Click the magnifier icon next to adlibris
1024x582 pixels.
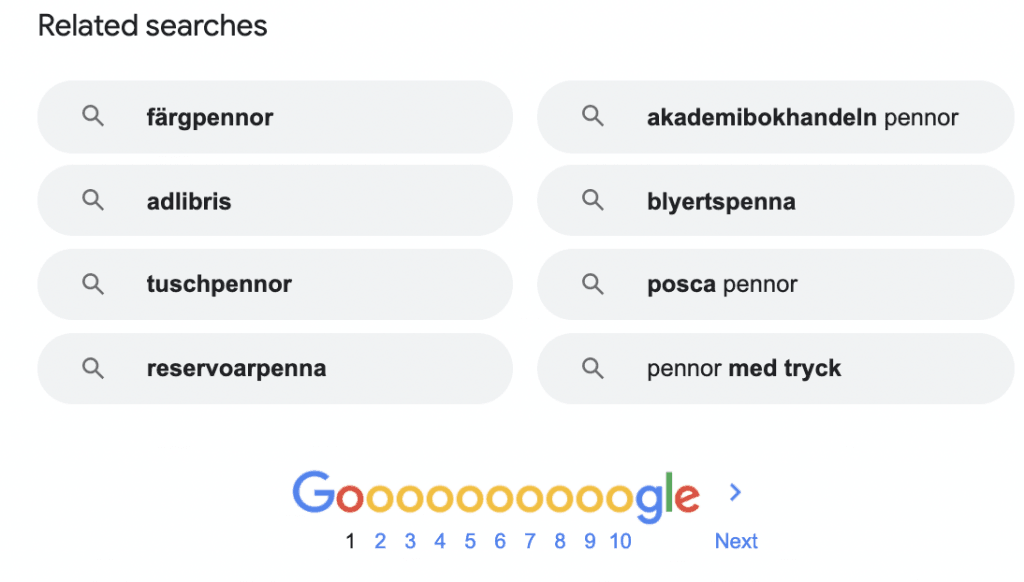coord(93,201)
